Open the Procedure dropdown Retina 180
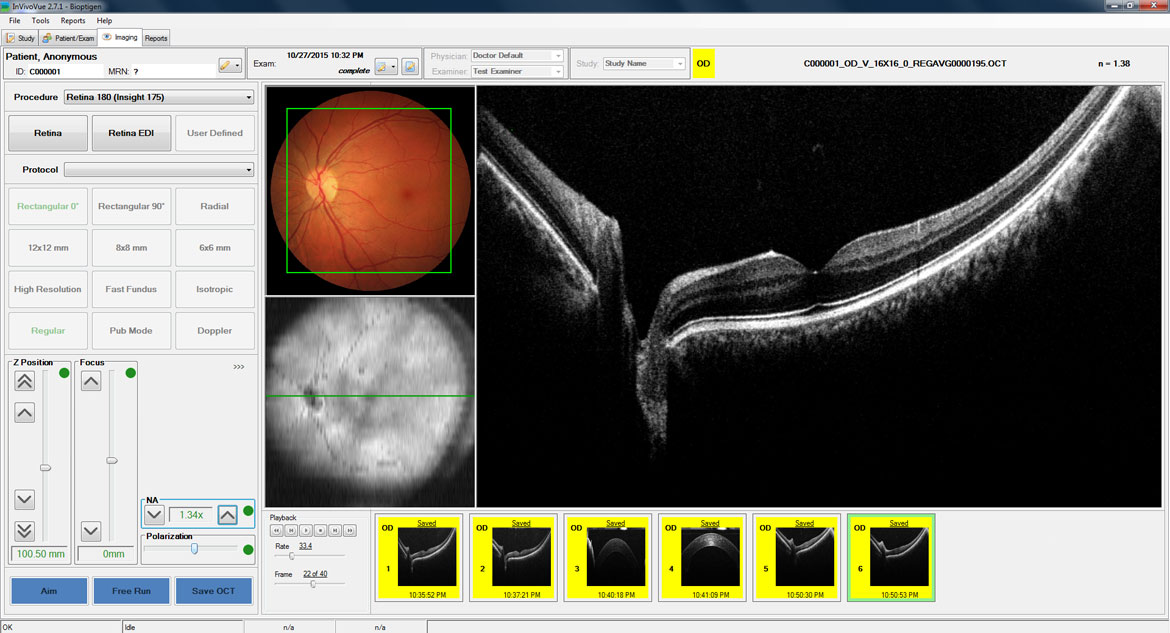Viewport: 1170px width, 633px height. 158,97
